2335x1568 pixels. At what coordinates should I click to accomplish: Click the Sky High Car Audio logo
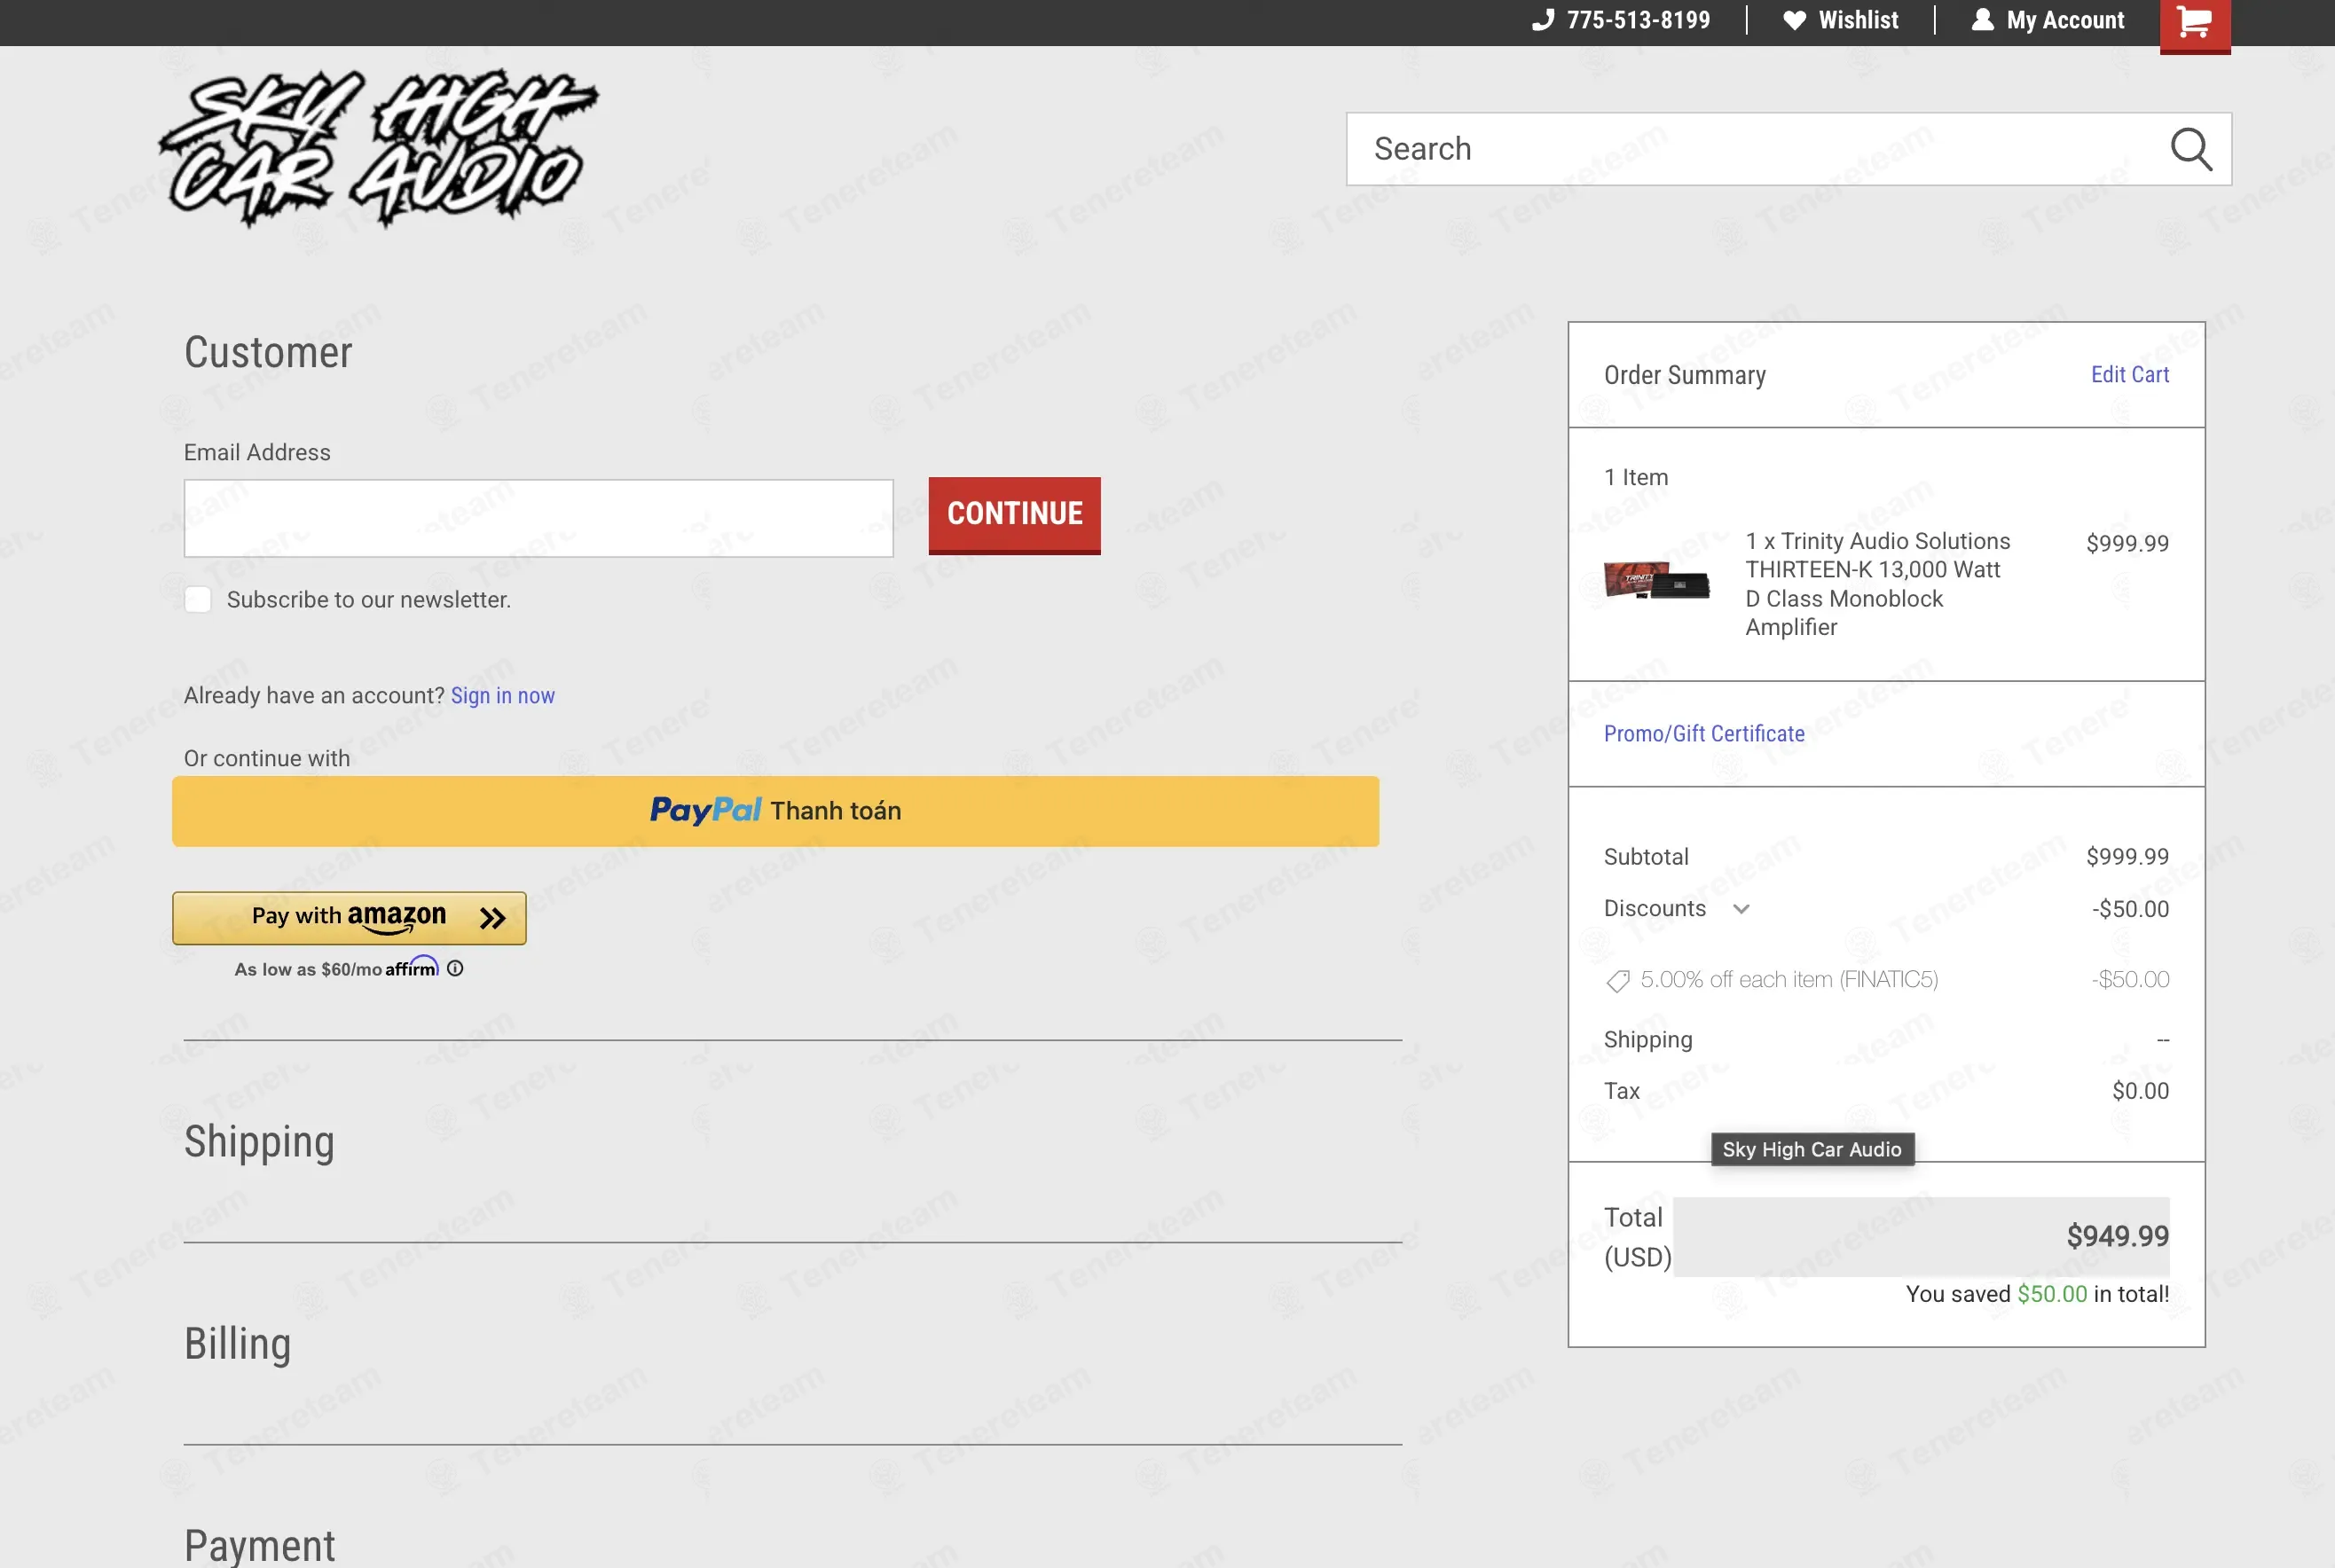click(x=379, y=148)
